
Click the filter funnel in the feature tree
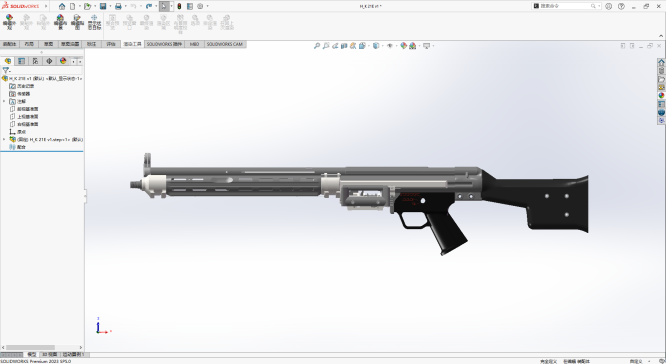[6, 71]
